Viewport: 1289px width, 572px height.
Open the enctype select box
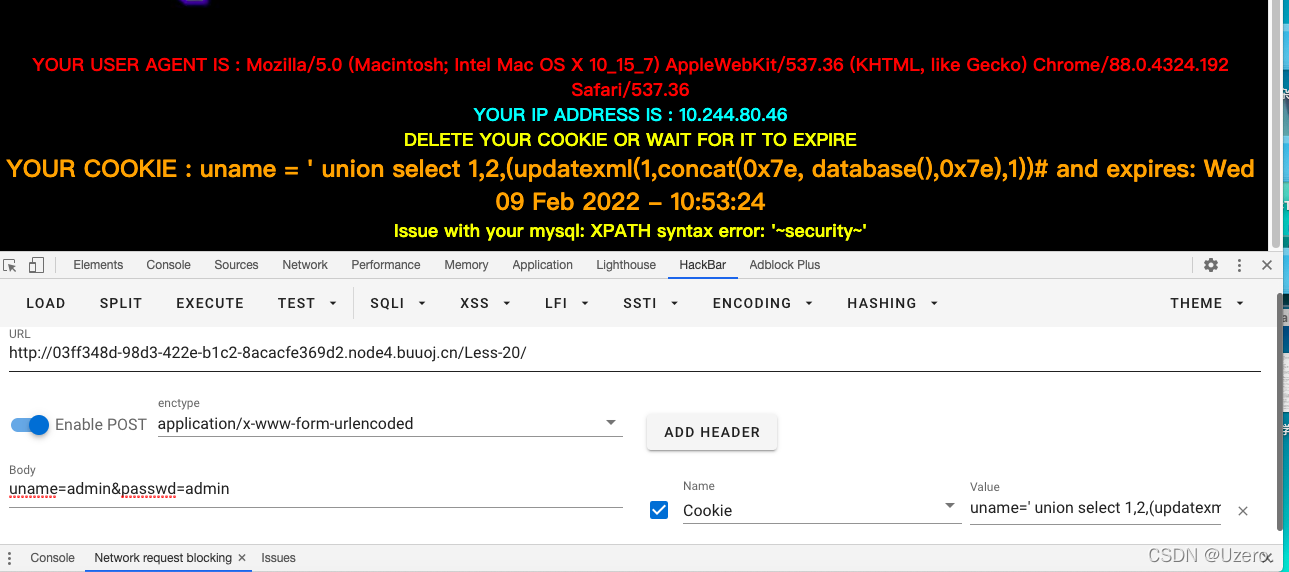coord(390,423)
